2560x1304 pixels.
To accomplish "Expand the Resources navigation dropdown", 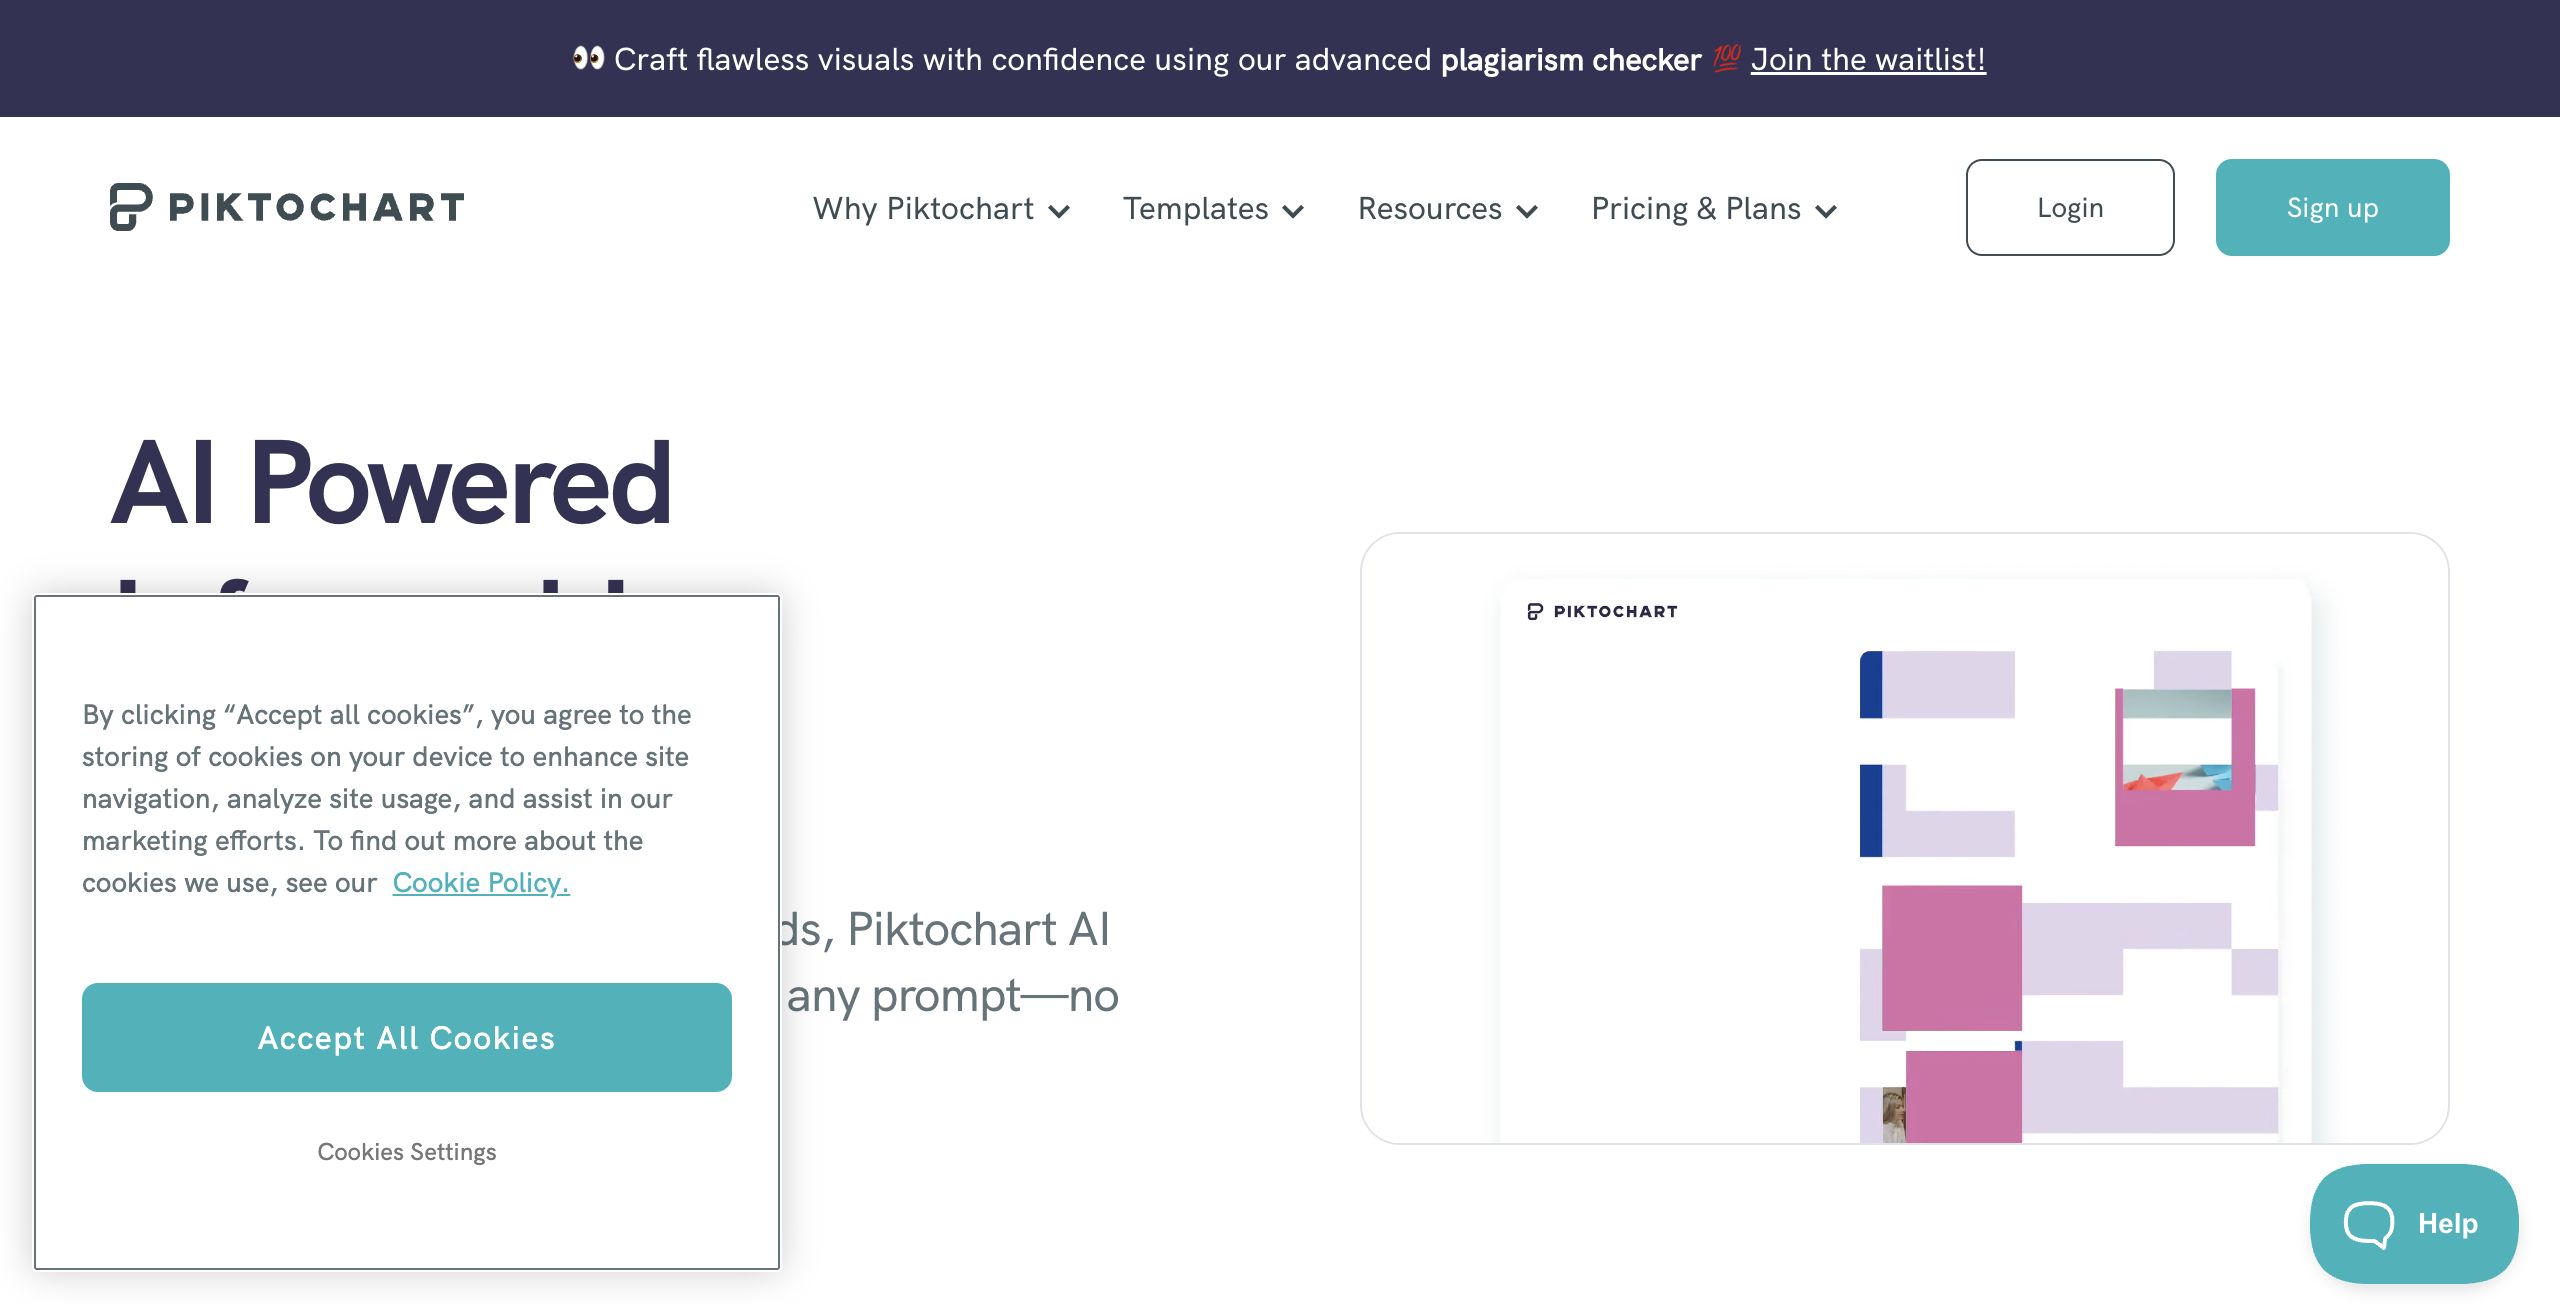I will point(1527,211).
